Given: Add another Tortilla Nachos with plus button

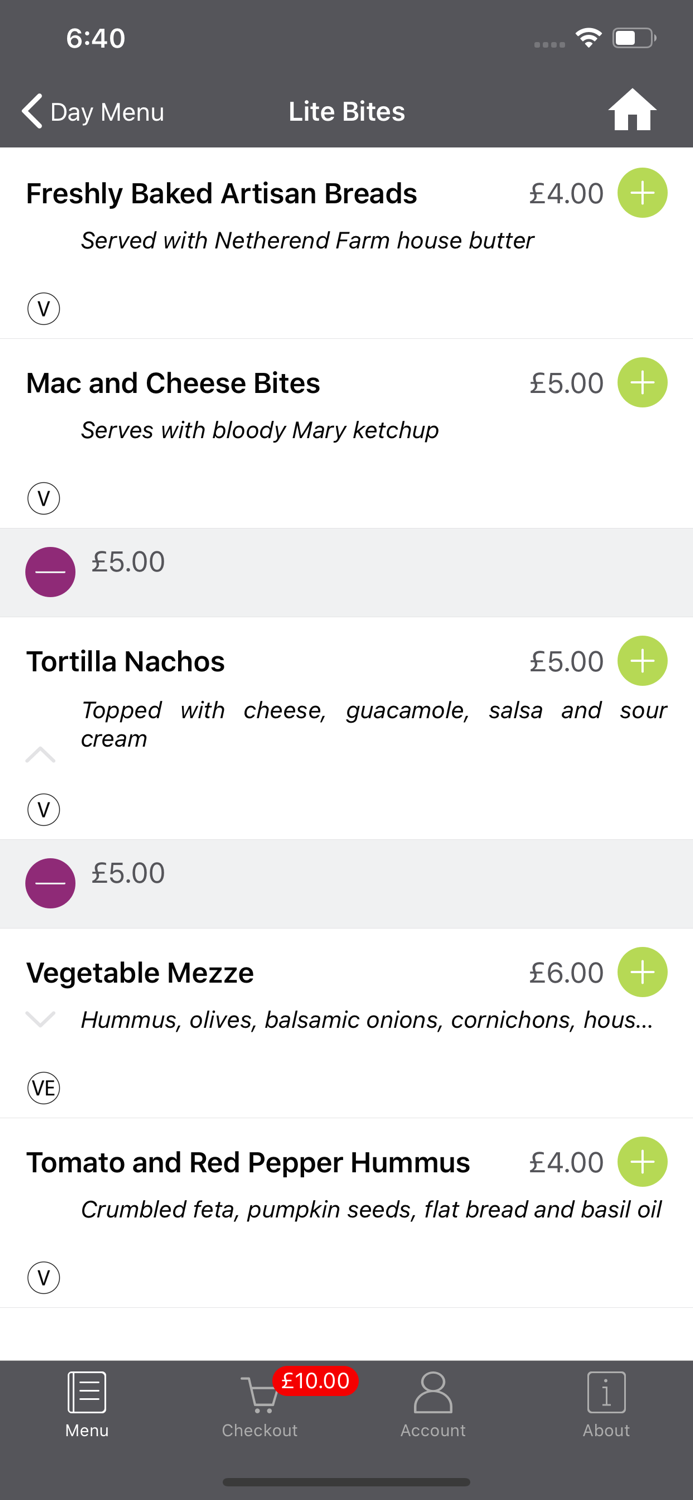Looking at the screenshot, I should coord(642,661).
